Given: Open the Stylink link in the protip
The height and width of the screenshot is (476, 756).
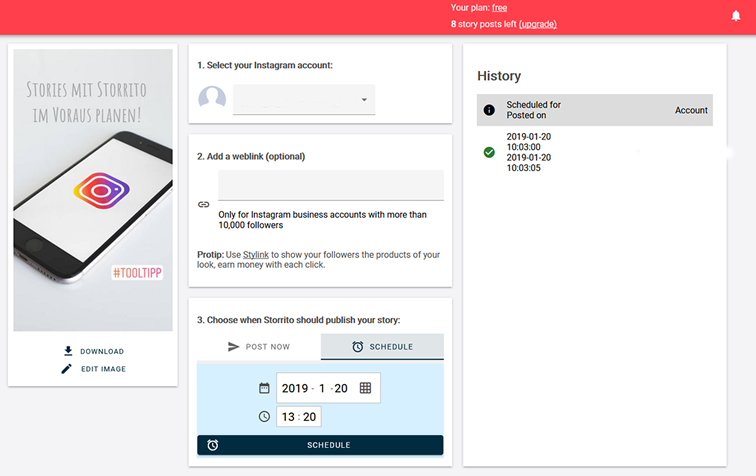Looking at the screenshot, I should (256, 255).
